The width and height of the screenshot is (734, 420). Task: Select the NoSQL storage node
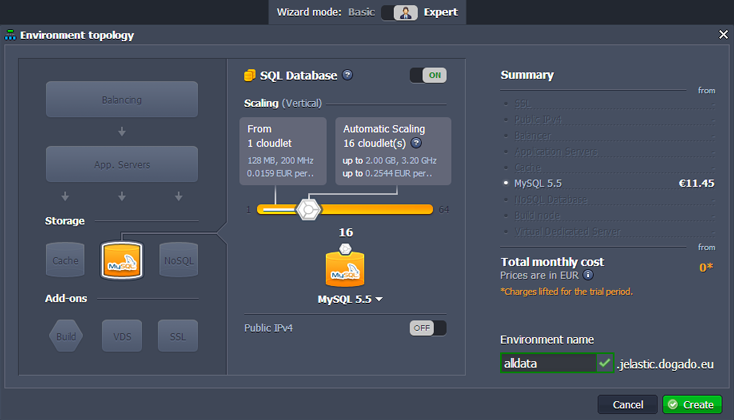click(x=178, y=259)
